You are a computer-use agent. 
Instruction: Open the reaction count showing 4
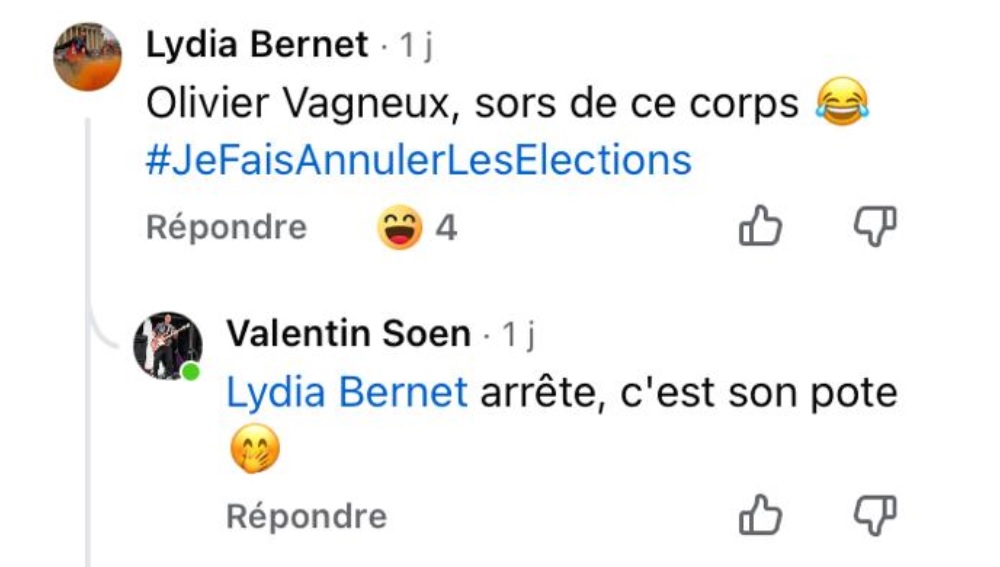446,228
